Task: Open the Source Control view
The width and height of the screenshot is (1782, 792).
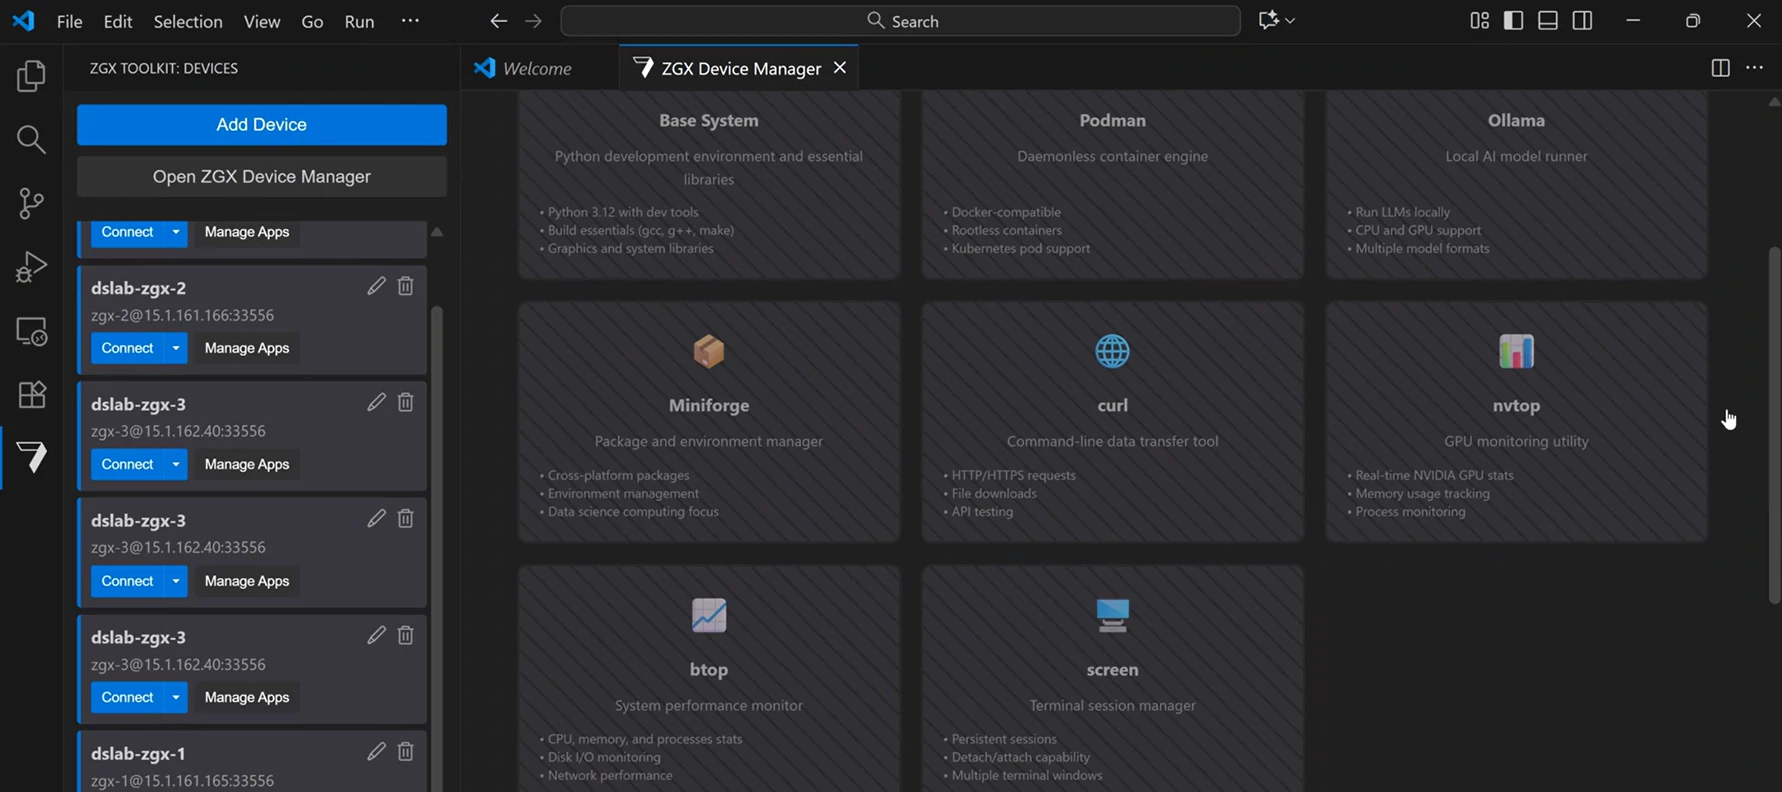Action: (x=31, y=204)
